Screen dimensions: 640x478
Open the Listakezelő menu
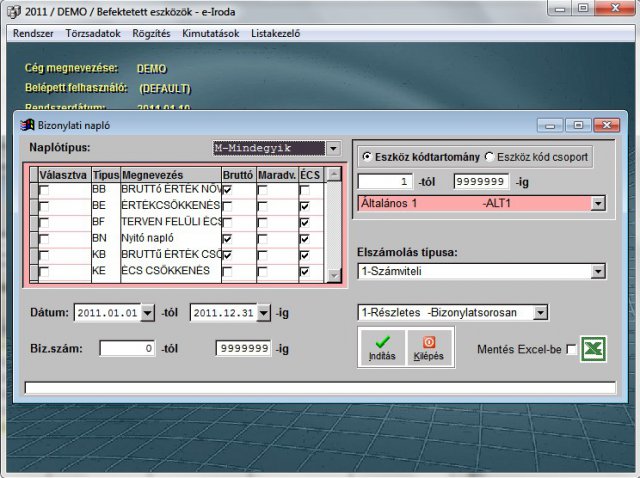pyautogui.click(x=275, y=33)
